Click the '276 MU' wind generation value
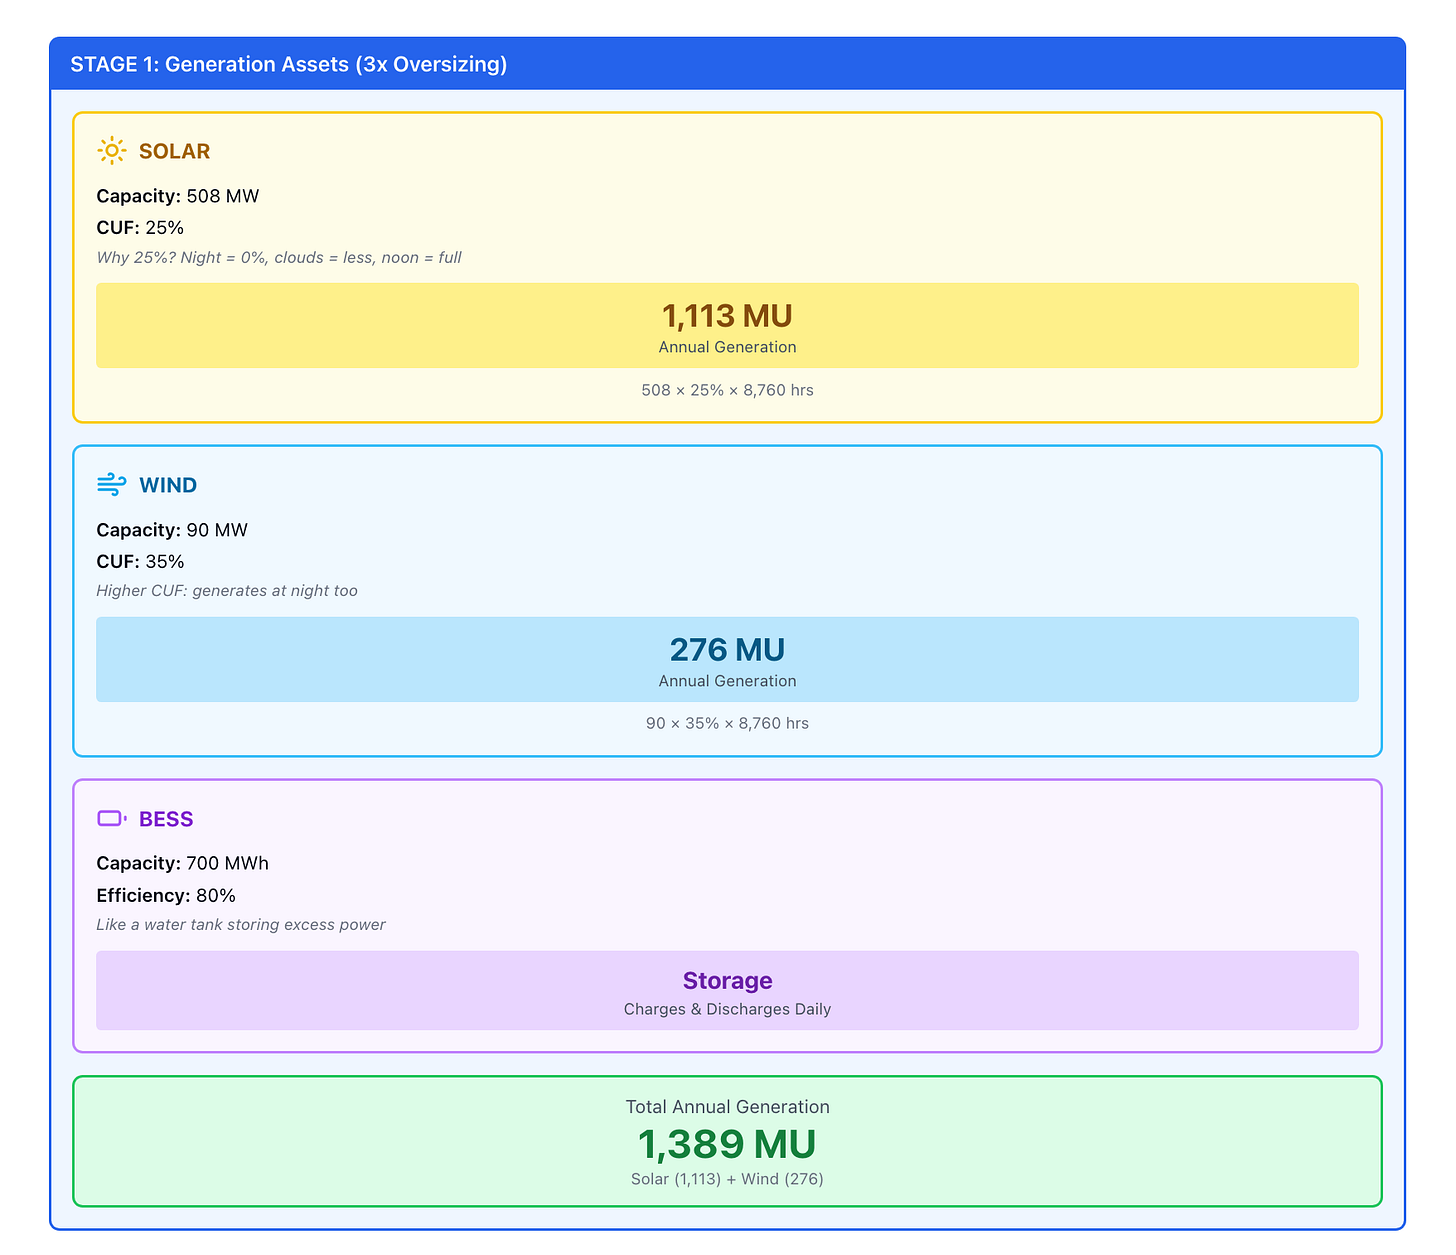 click(x=727, y=650)
